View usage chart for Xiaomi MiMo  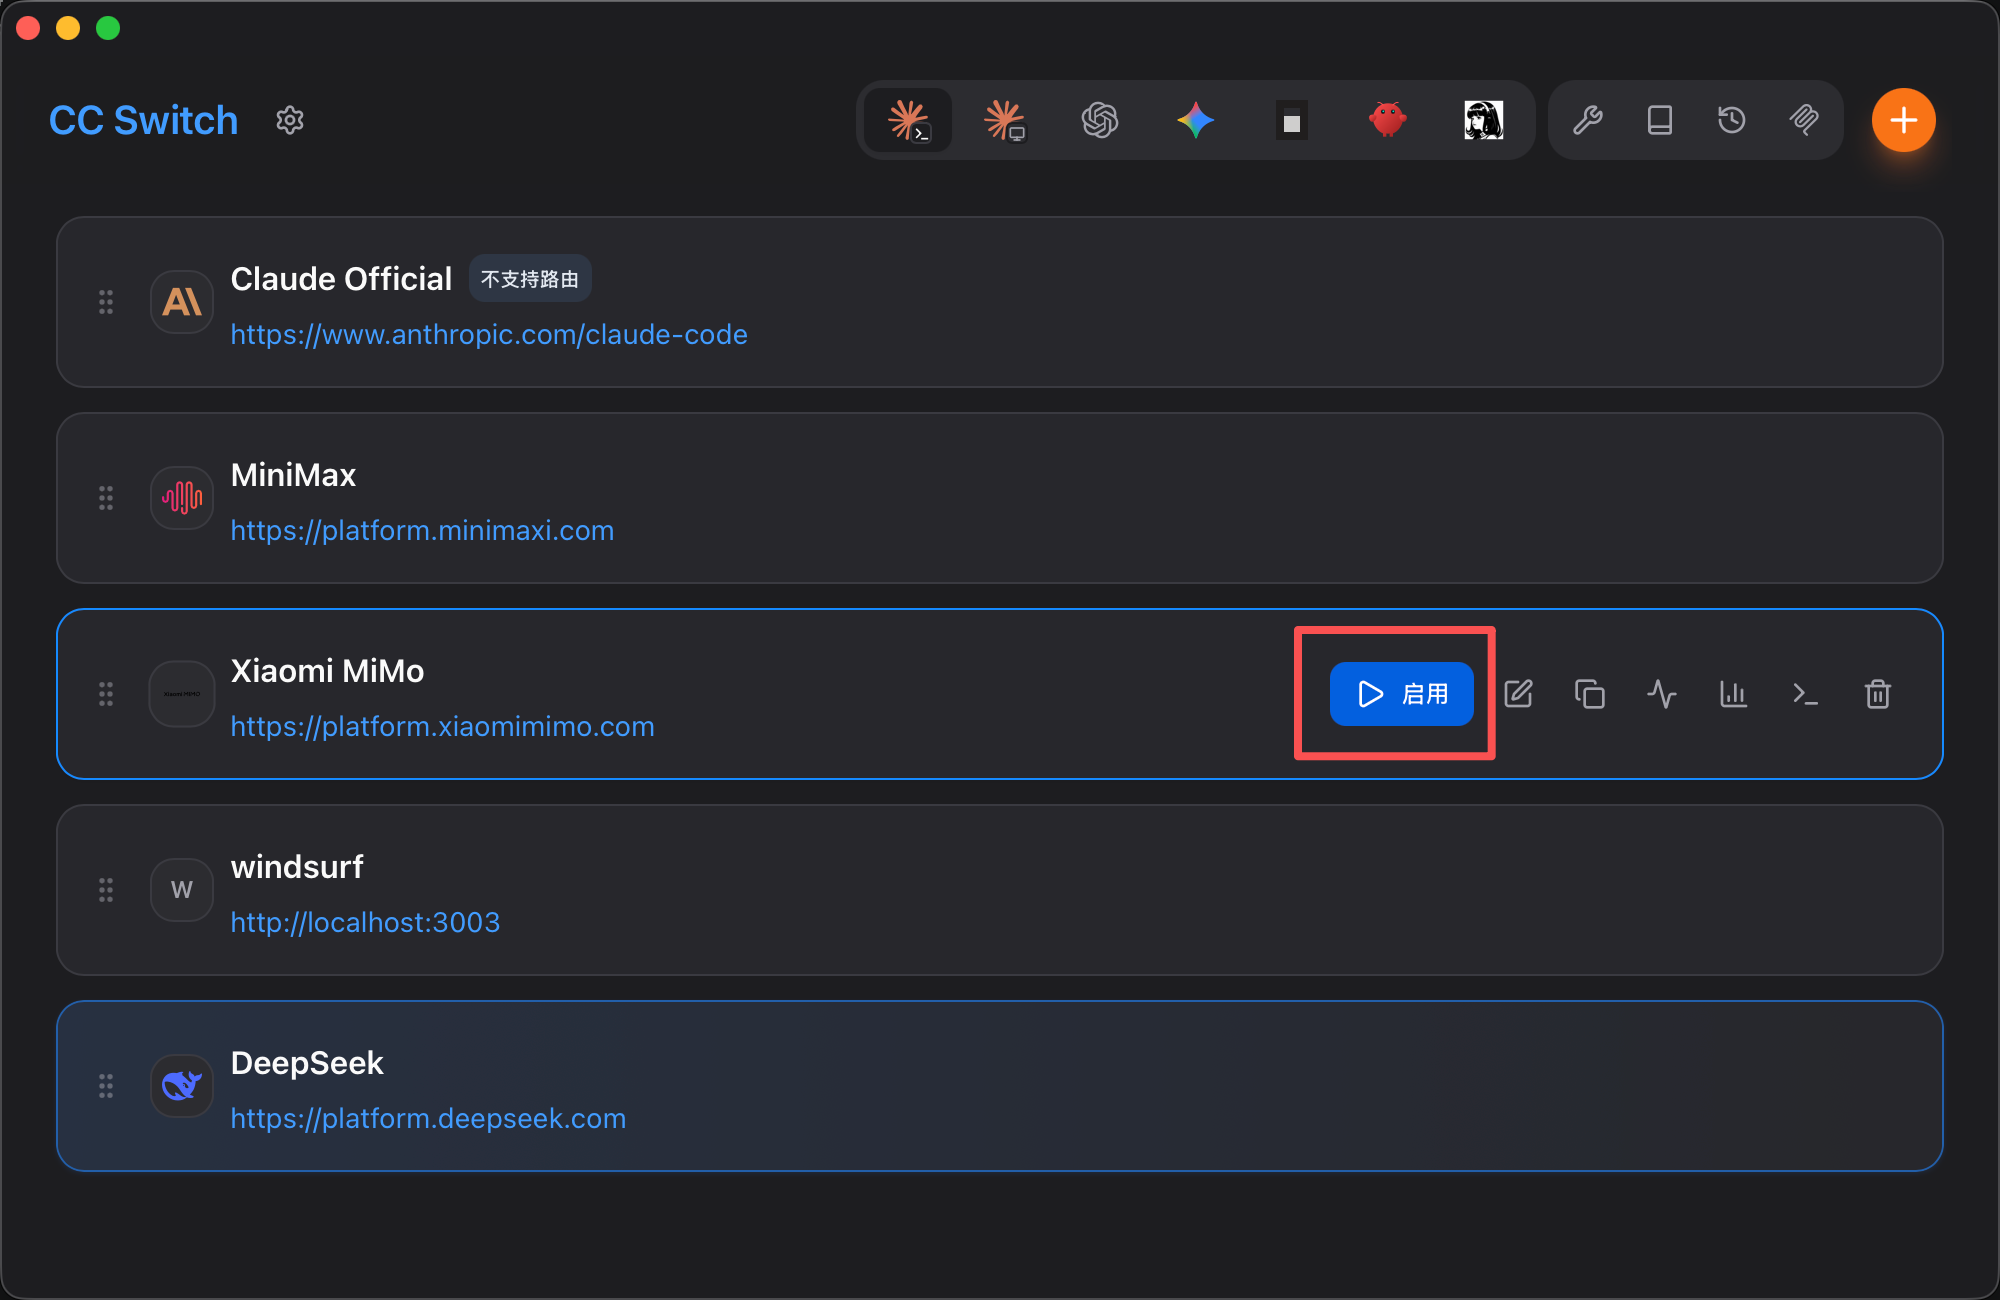coord(1734,694)
